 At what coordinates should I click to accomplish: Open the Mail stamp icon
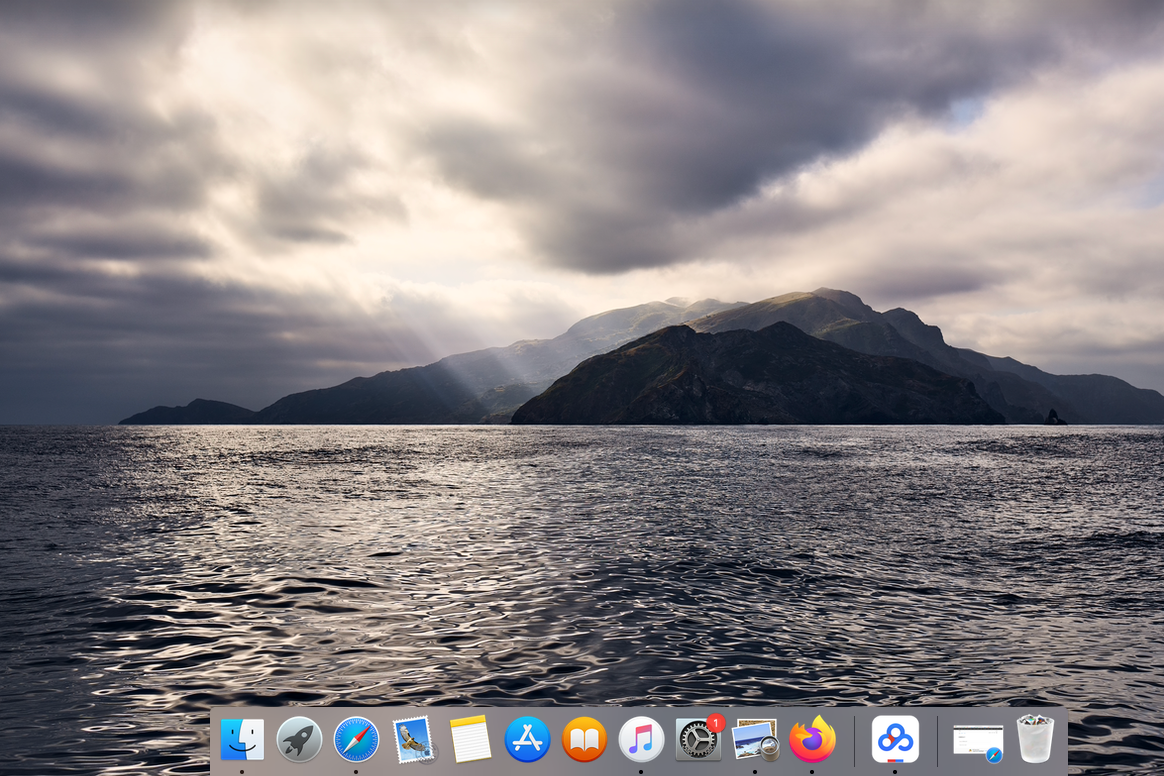tap(413, 740)
